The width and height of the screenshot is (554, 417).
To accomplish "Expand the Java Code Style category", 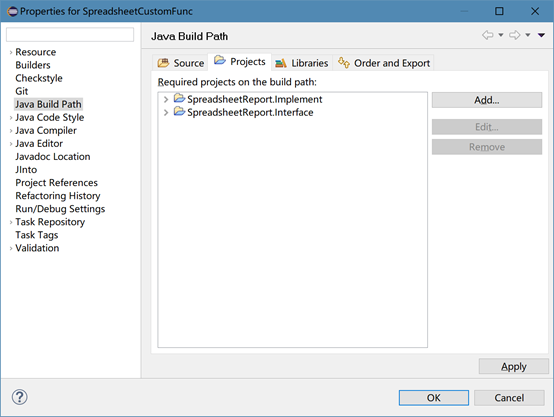I will (x=11, y=118).
